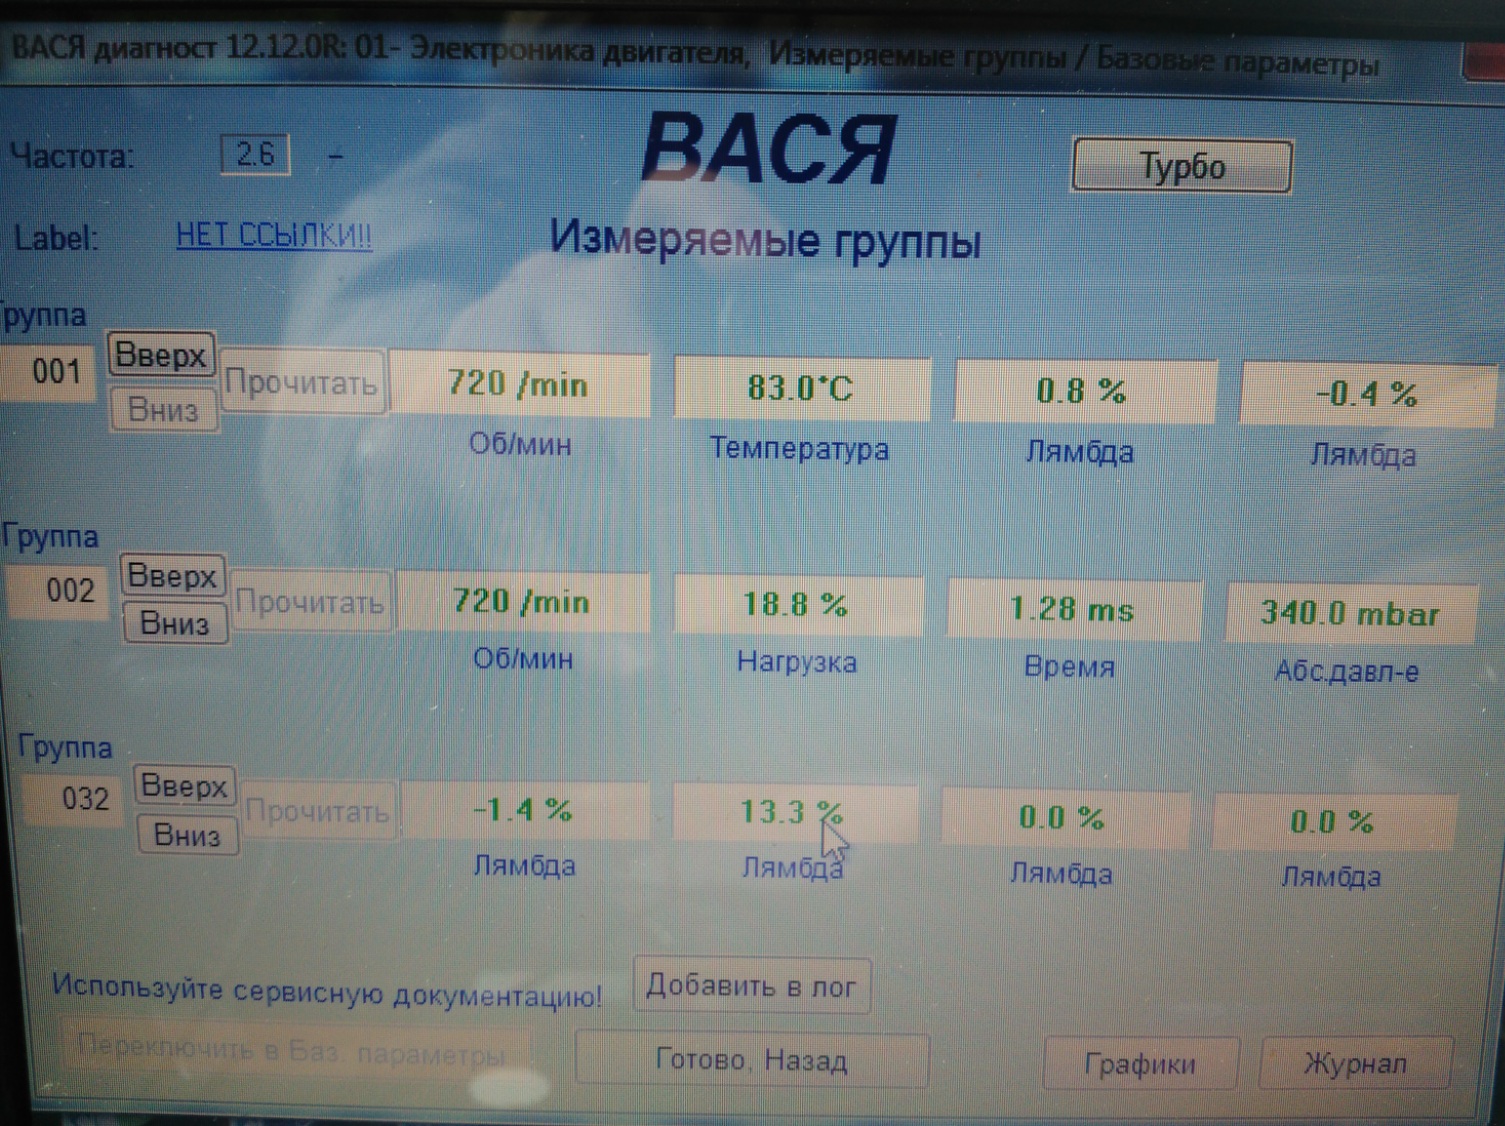Click the Турбо button
The height and width of the screenshot is (1126, 1505).
(1182, 166)
